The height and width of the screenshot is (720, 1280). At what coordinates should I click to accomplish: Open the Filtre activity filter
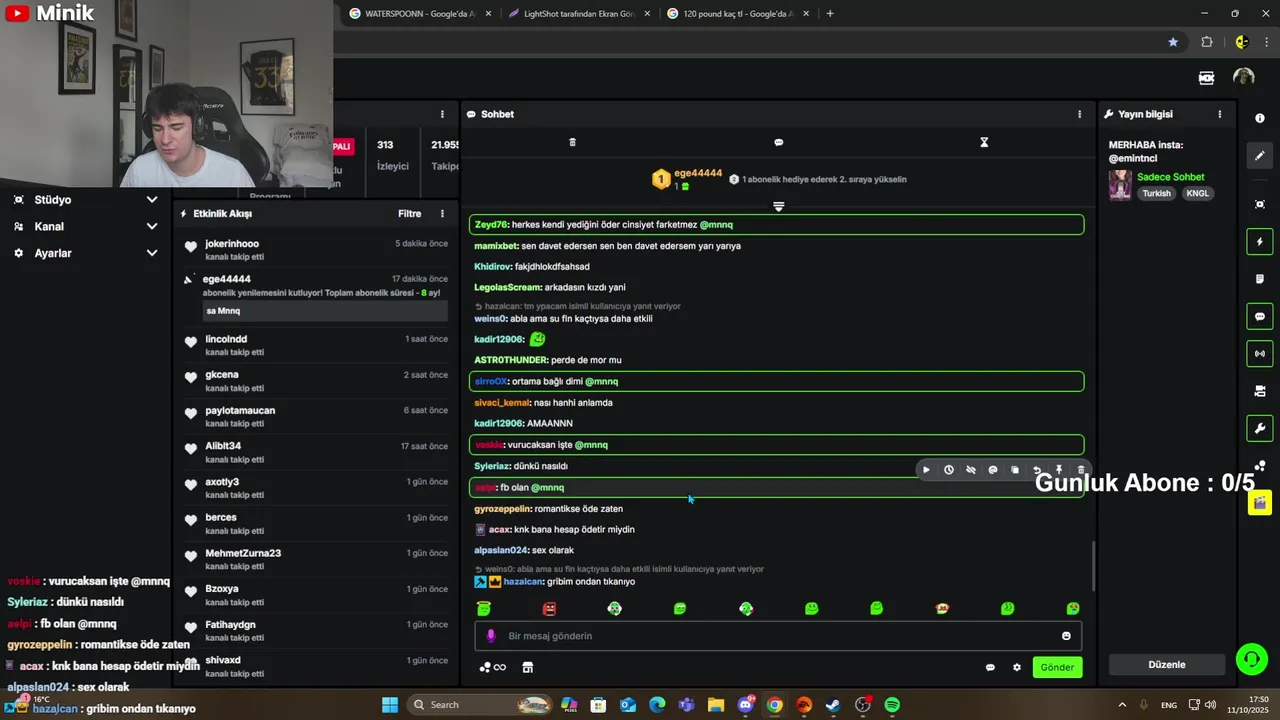click(x=409, y=213)
